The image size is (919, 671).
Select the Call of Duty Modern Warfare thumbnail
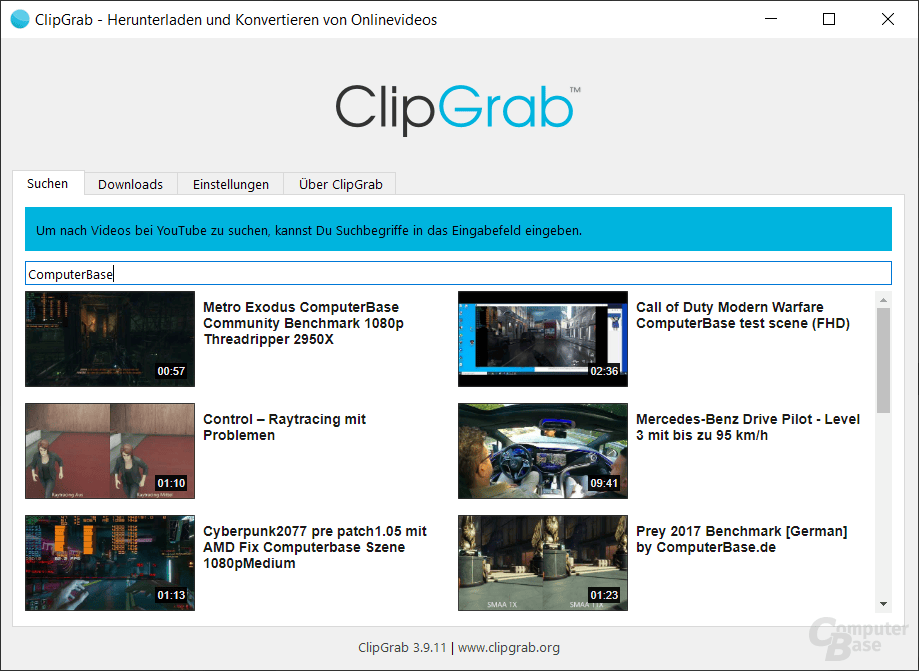[x=542, y=339]
